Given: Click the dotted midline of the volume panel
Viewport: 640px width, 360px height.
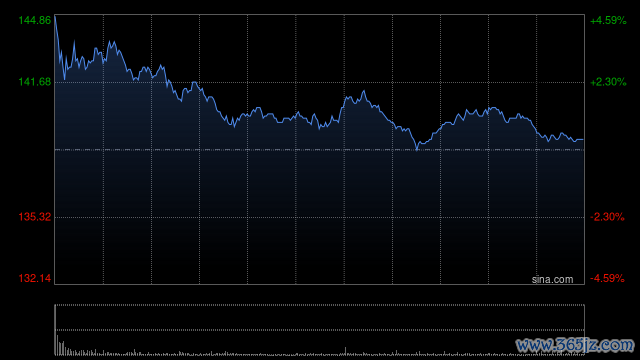Looking at the screenshot, I should click(x=320, y=330).
